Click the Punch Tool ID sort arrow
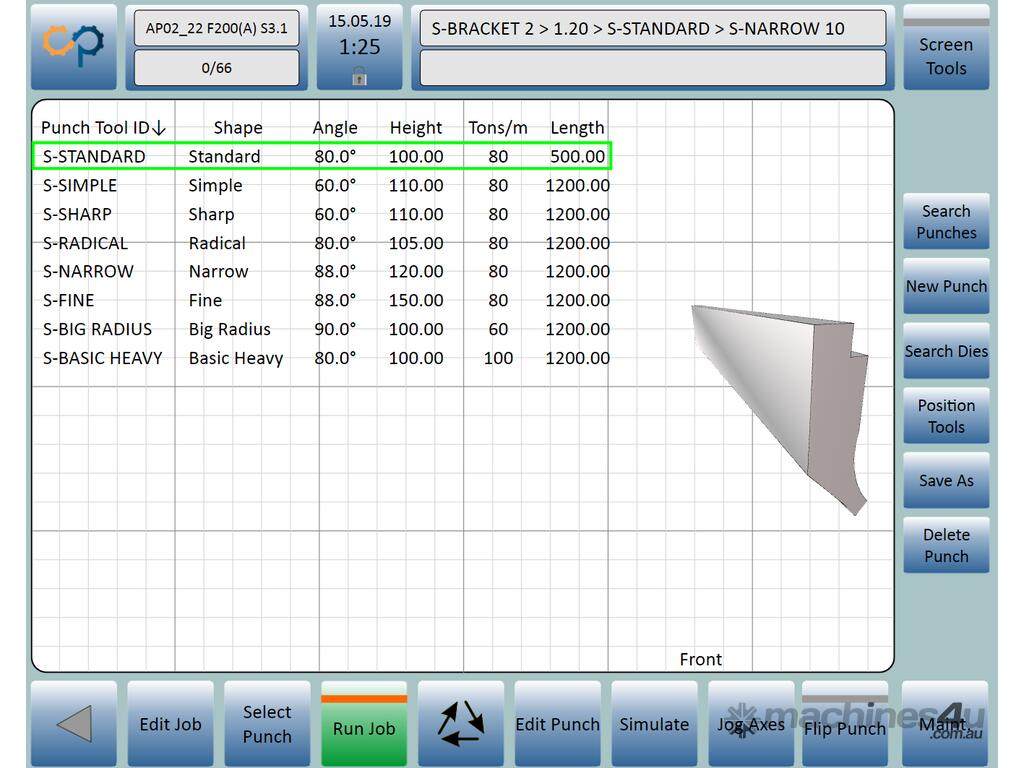 pyautogui.click(x=160, y=128)
